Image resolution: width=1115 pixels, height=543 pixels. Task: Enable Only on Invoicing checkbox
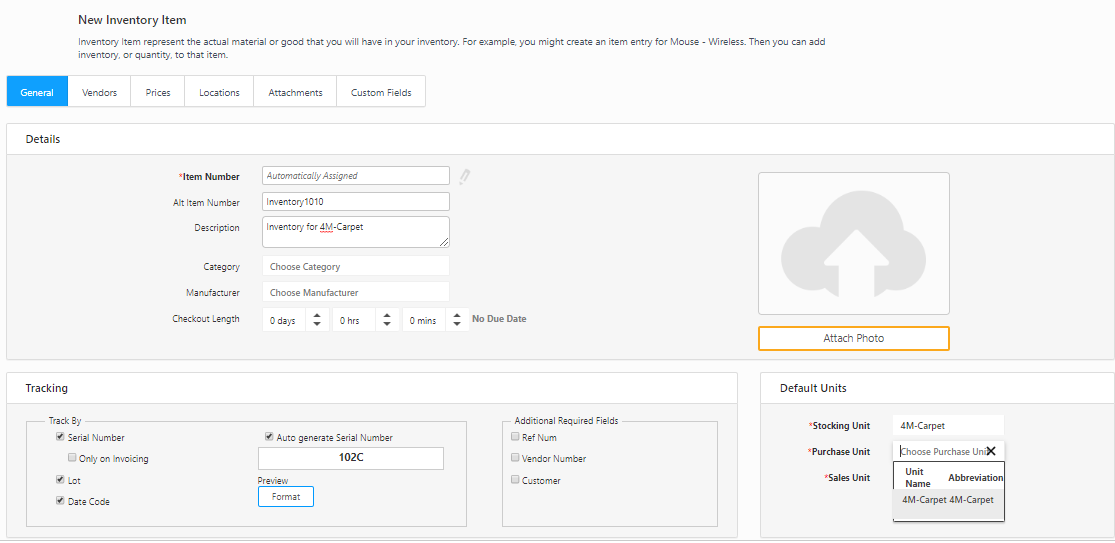[72, 458]
